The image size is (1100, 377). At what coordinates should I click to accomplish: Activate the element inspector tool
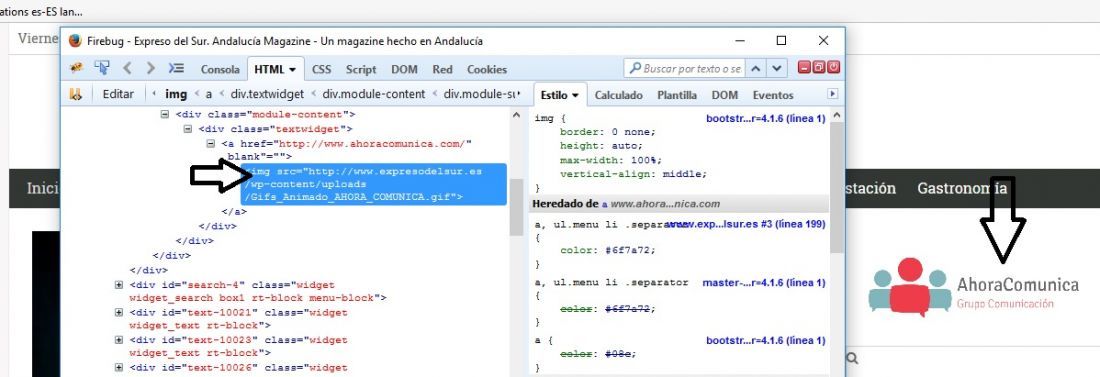pyautogui.click(x=102, y=68)
